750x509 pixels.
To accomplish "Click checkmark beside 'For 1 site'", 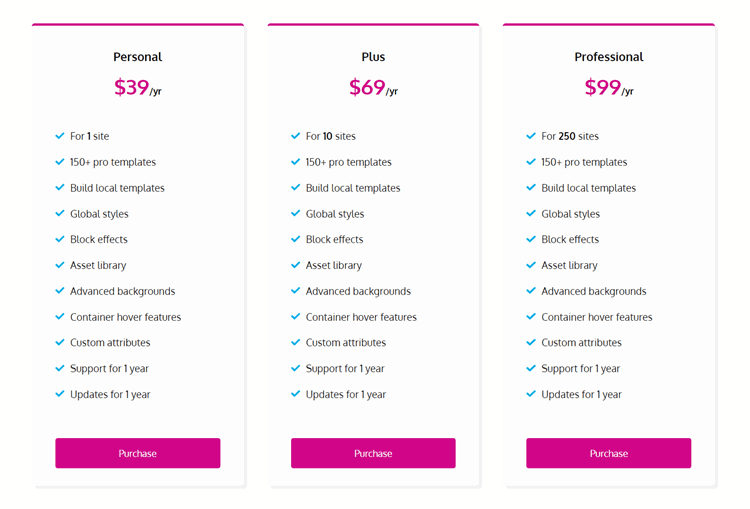I will [60, 136].
